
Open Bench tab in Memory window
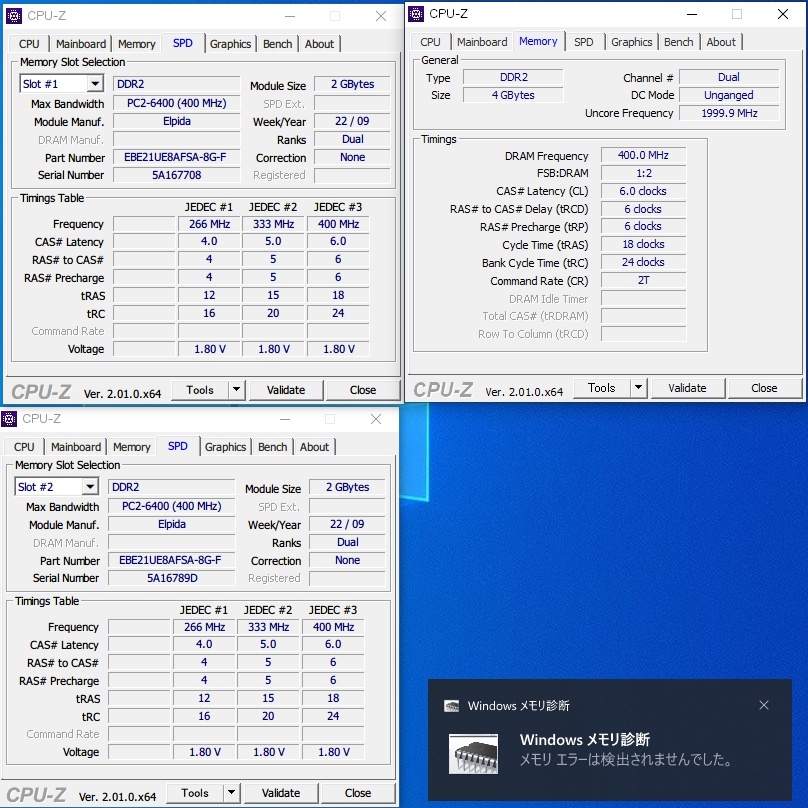coord(679,42)
